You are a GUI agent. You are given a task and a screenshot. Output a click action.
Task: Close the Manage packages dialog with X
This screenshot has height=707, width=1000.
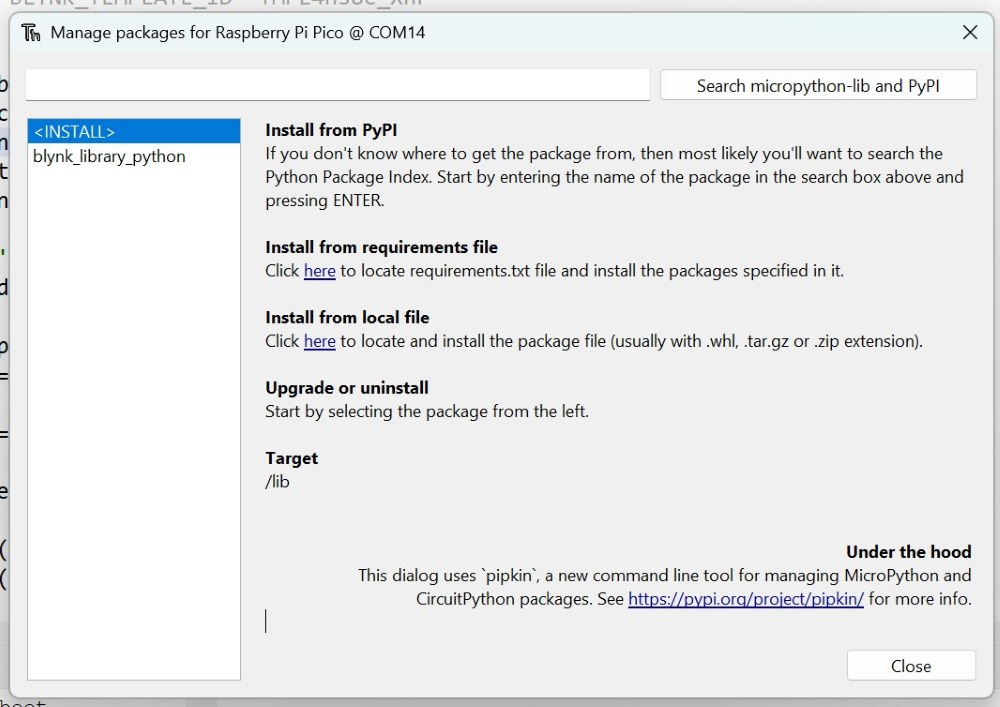[970, 32]
